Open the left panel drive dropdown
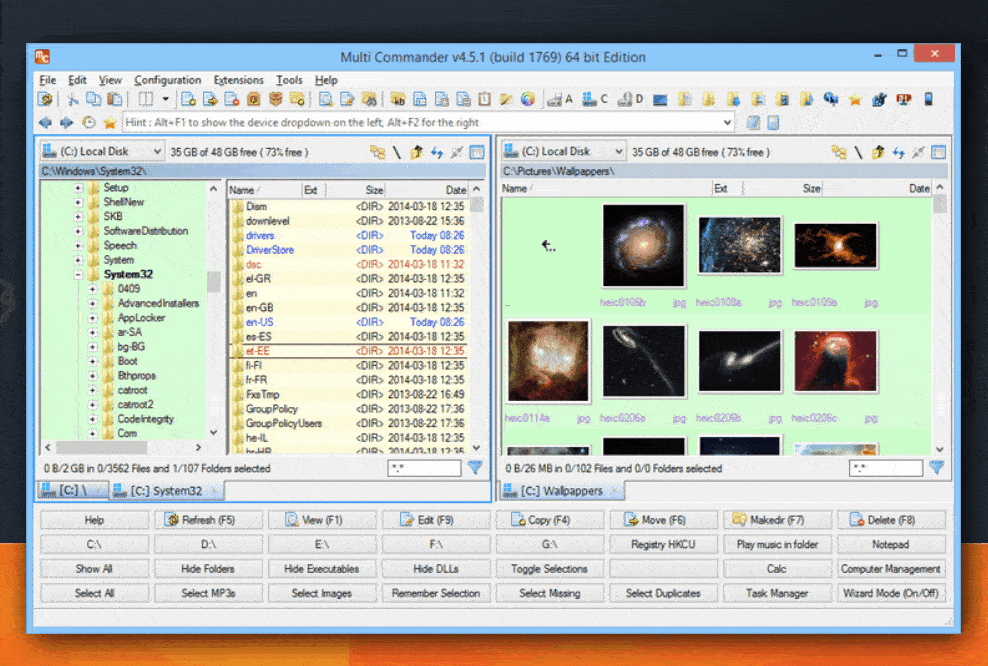The width and height of the screenshot is (988, 666). coord(101,151)
